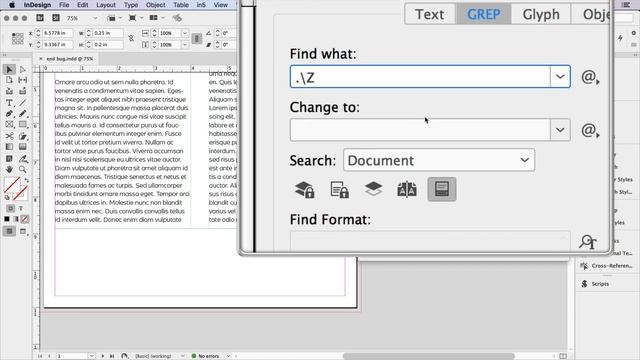Screen dimensions: 640x360
Task: Open the Search scope Document dropdown
Action: (439, 160)
